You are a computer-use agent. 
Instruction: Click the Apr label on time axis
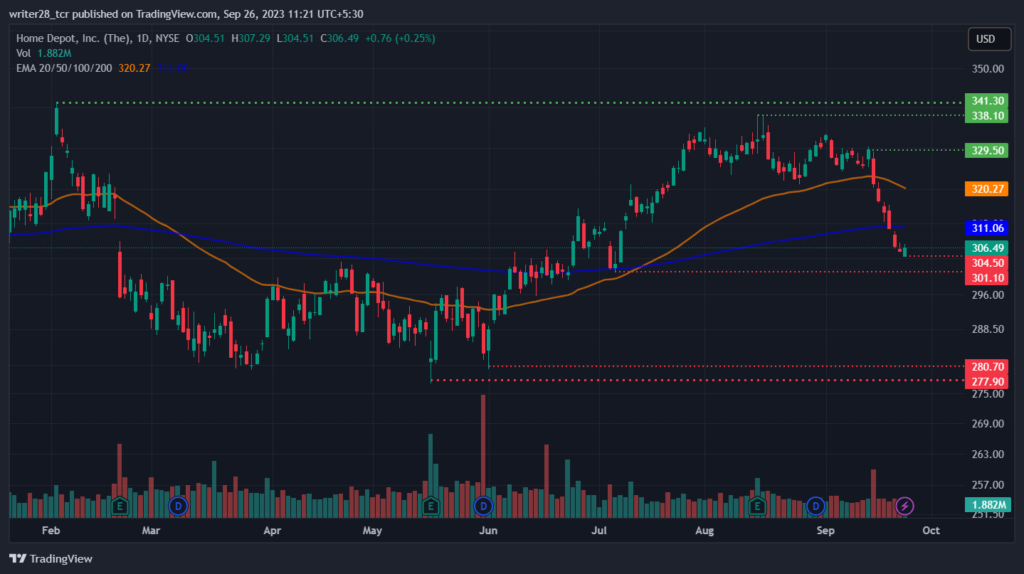pos(272,530)
